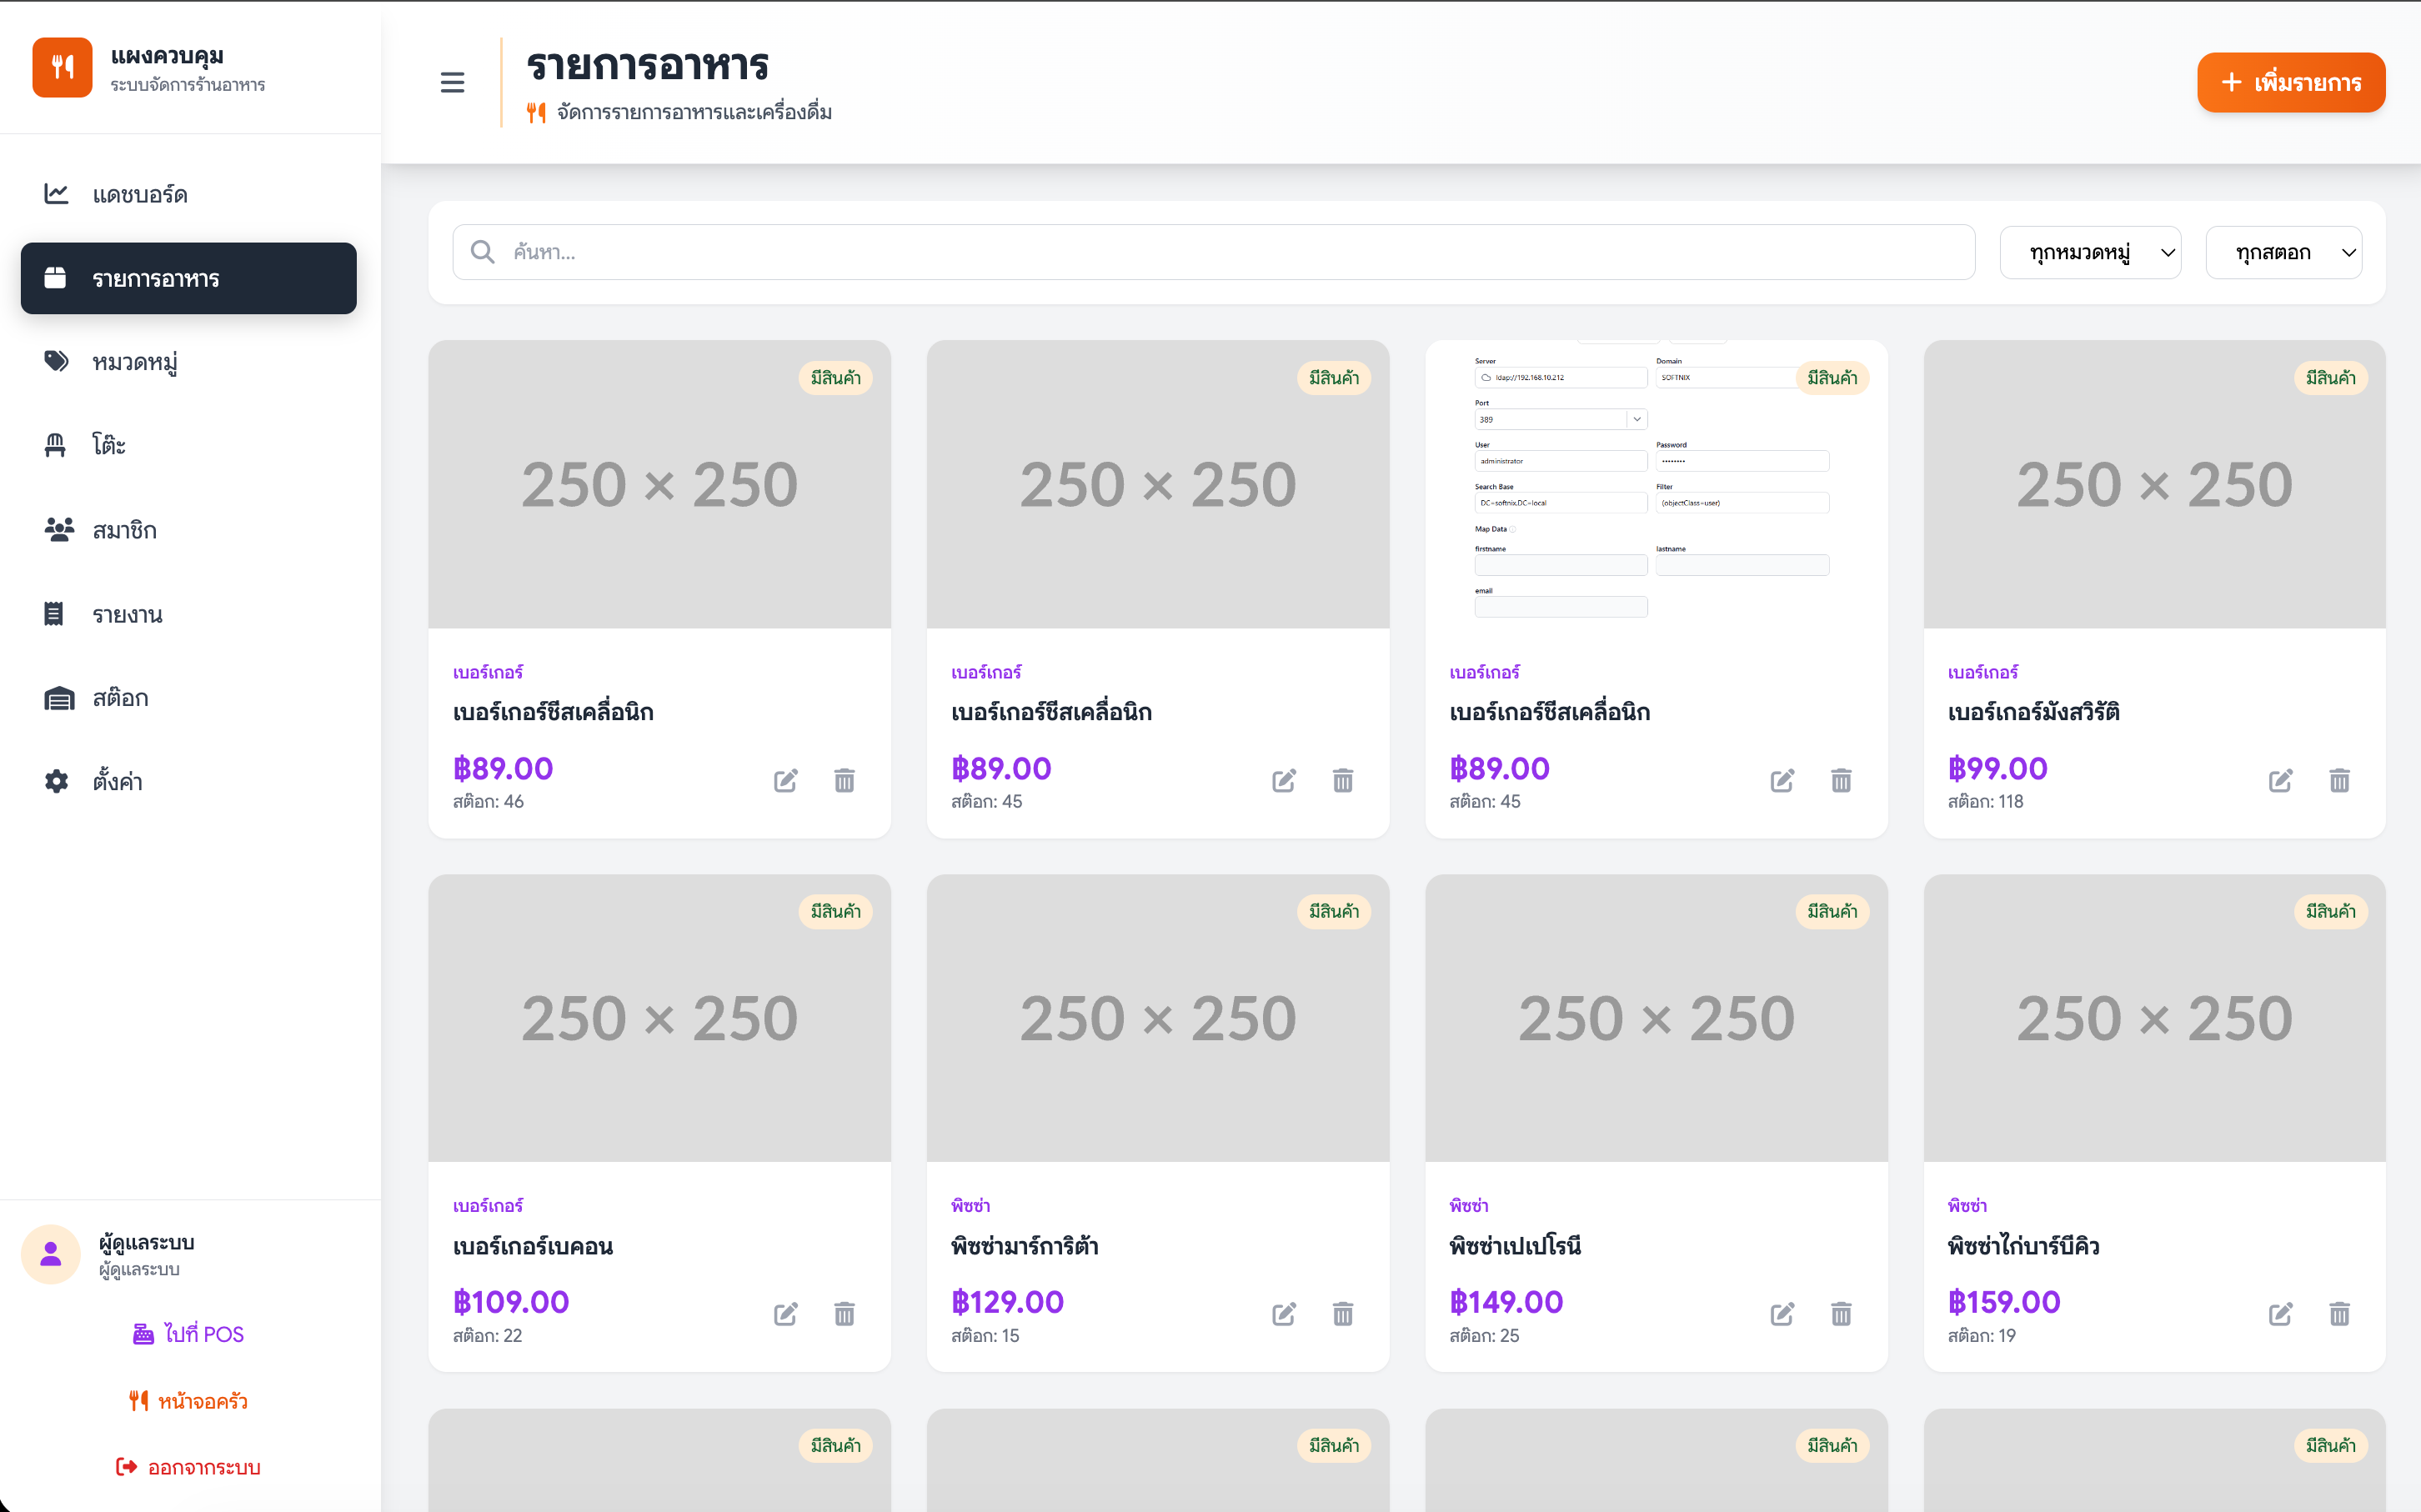Viewport: 2421px width, 1512px height.
Task: Open แดชบอร์ด in the sidebar
Action: pos(140,194)
